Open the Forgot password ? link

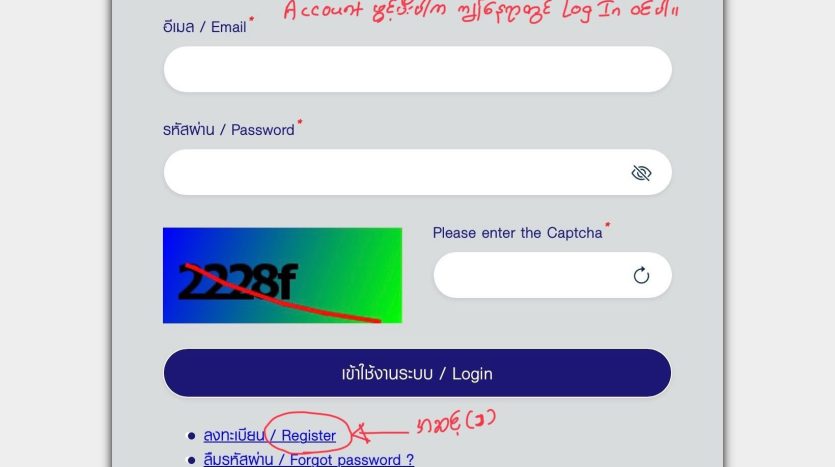click(308, 459)
